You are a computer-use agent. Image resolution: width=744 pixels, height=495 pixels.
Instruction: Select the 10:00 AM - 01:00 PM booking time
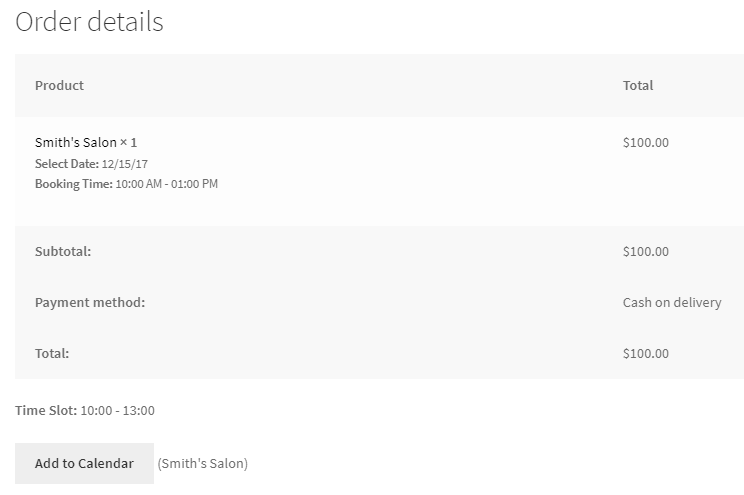click(x=167, y=184)
